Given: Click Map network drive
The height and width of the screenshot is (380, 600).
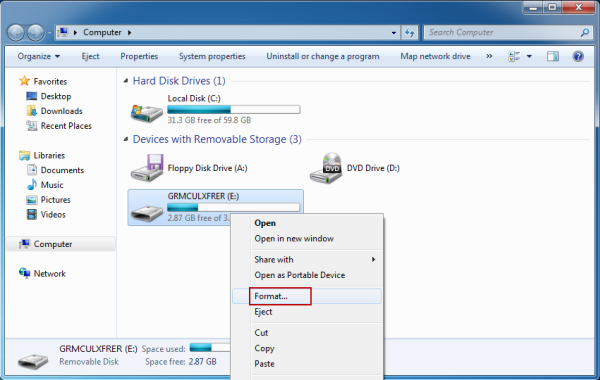Looking at the screenshot, I should point(435,56).
